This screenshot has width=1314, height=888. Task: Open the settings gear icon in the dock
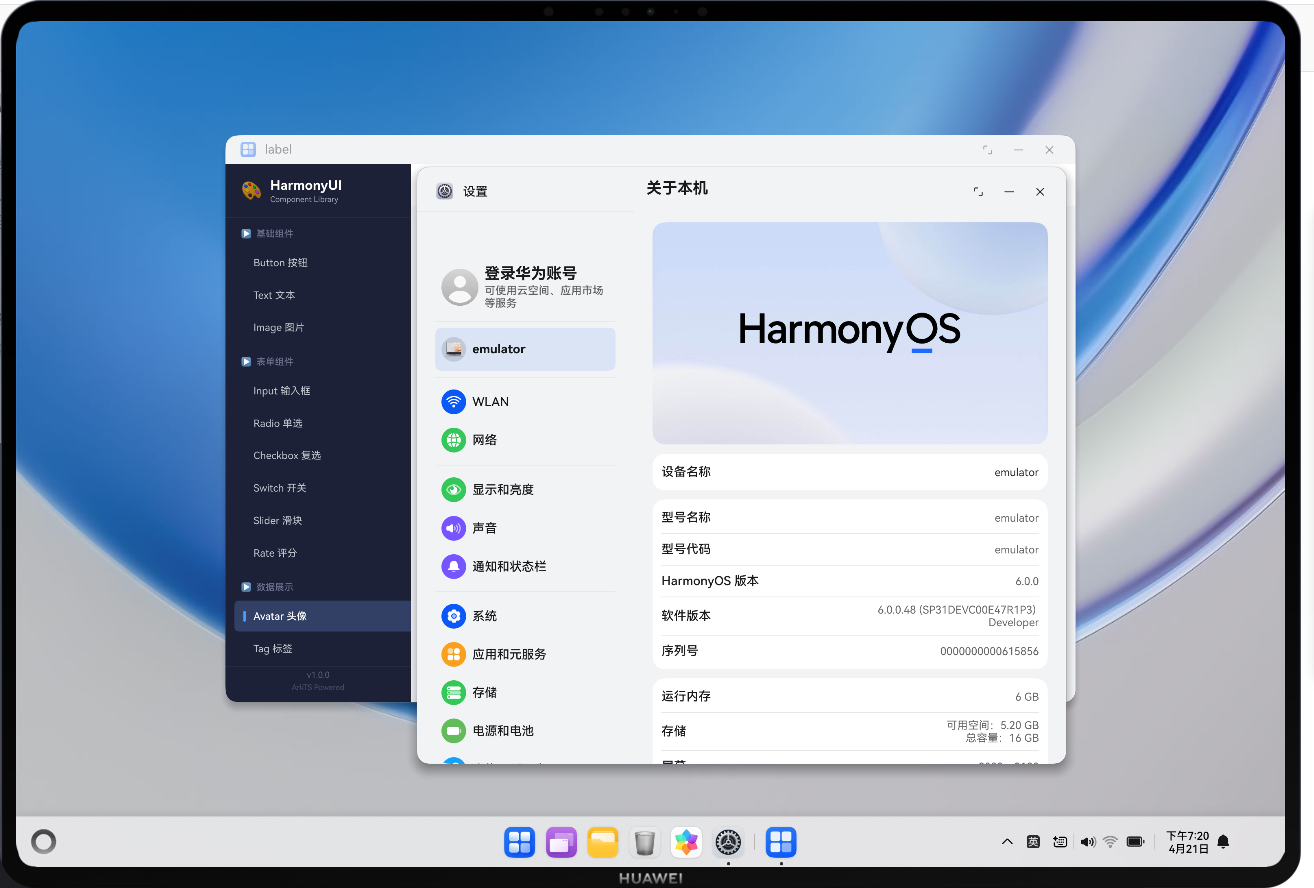coord(728,842)
